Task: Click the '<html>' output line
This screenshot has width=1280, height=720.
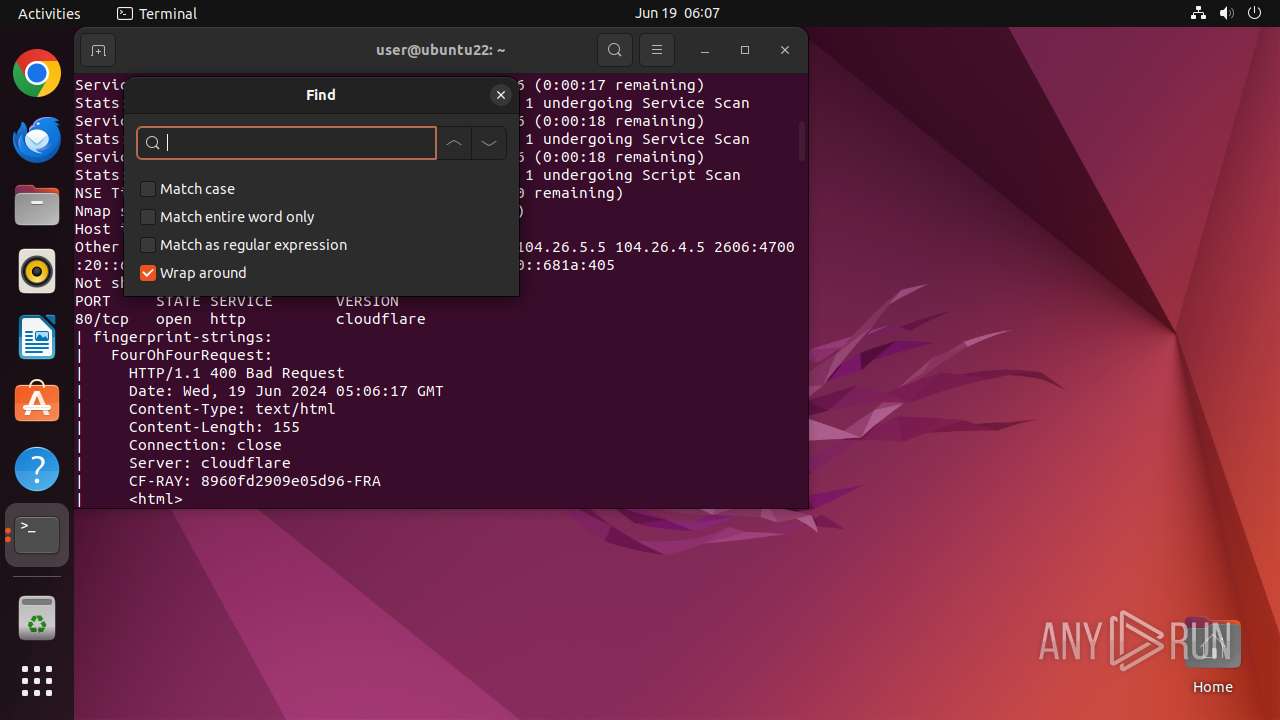Action: pyautogui.click(x=156, y=499)
